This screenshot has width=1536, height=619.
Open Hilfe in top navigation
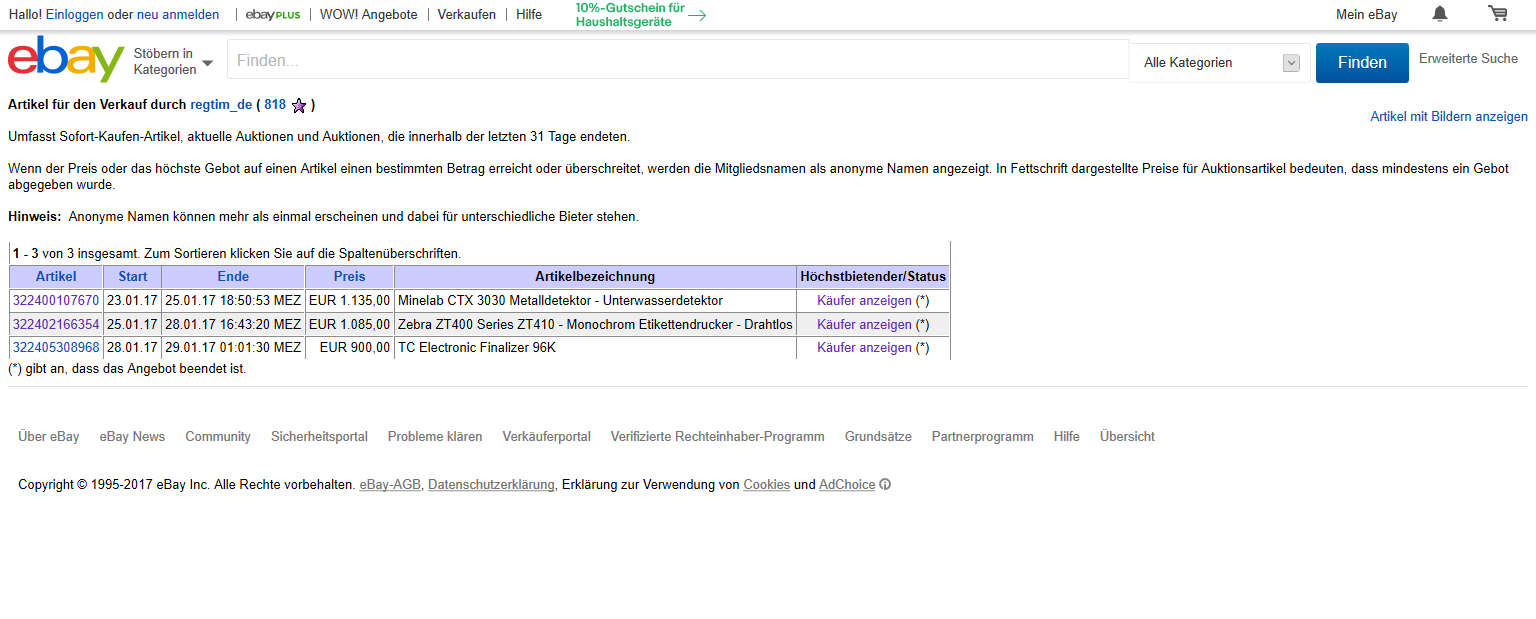[529, 15]
